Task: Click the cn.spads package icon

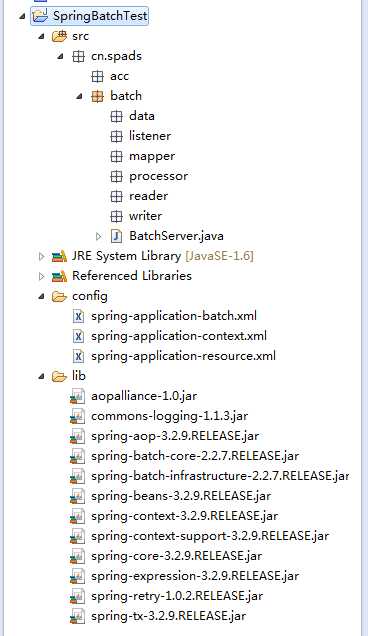Action: (78, 56)
